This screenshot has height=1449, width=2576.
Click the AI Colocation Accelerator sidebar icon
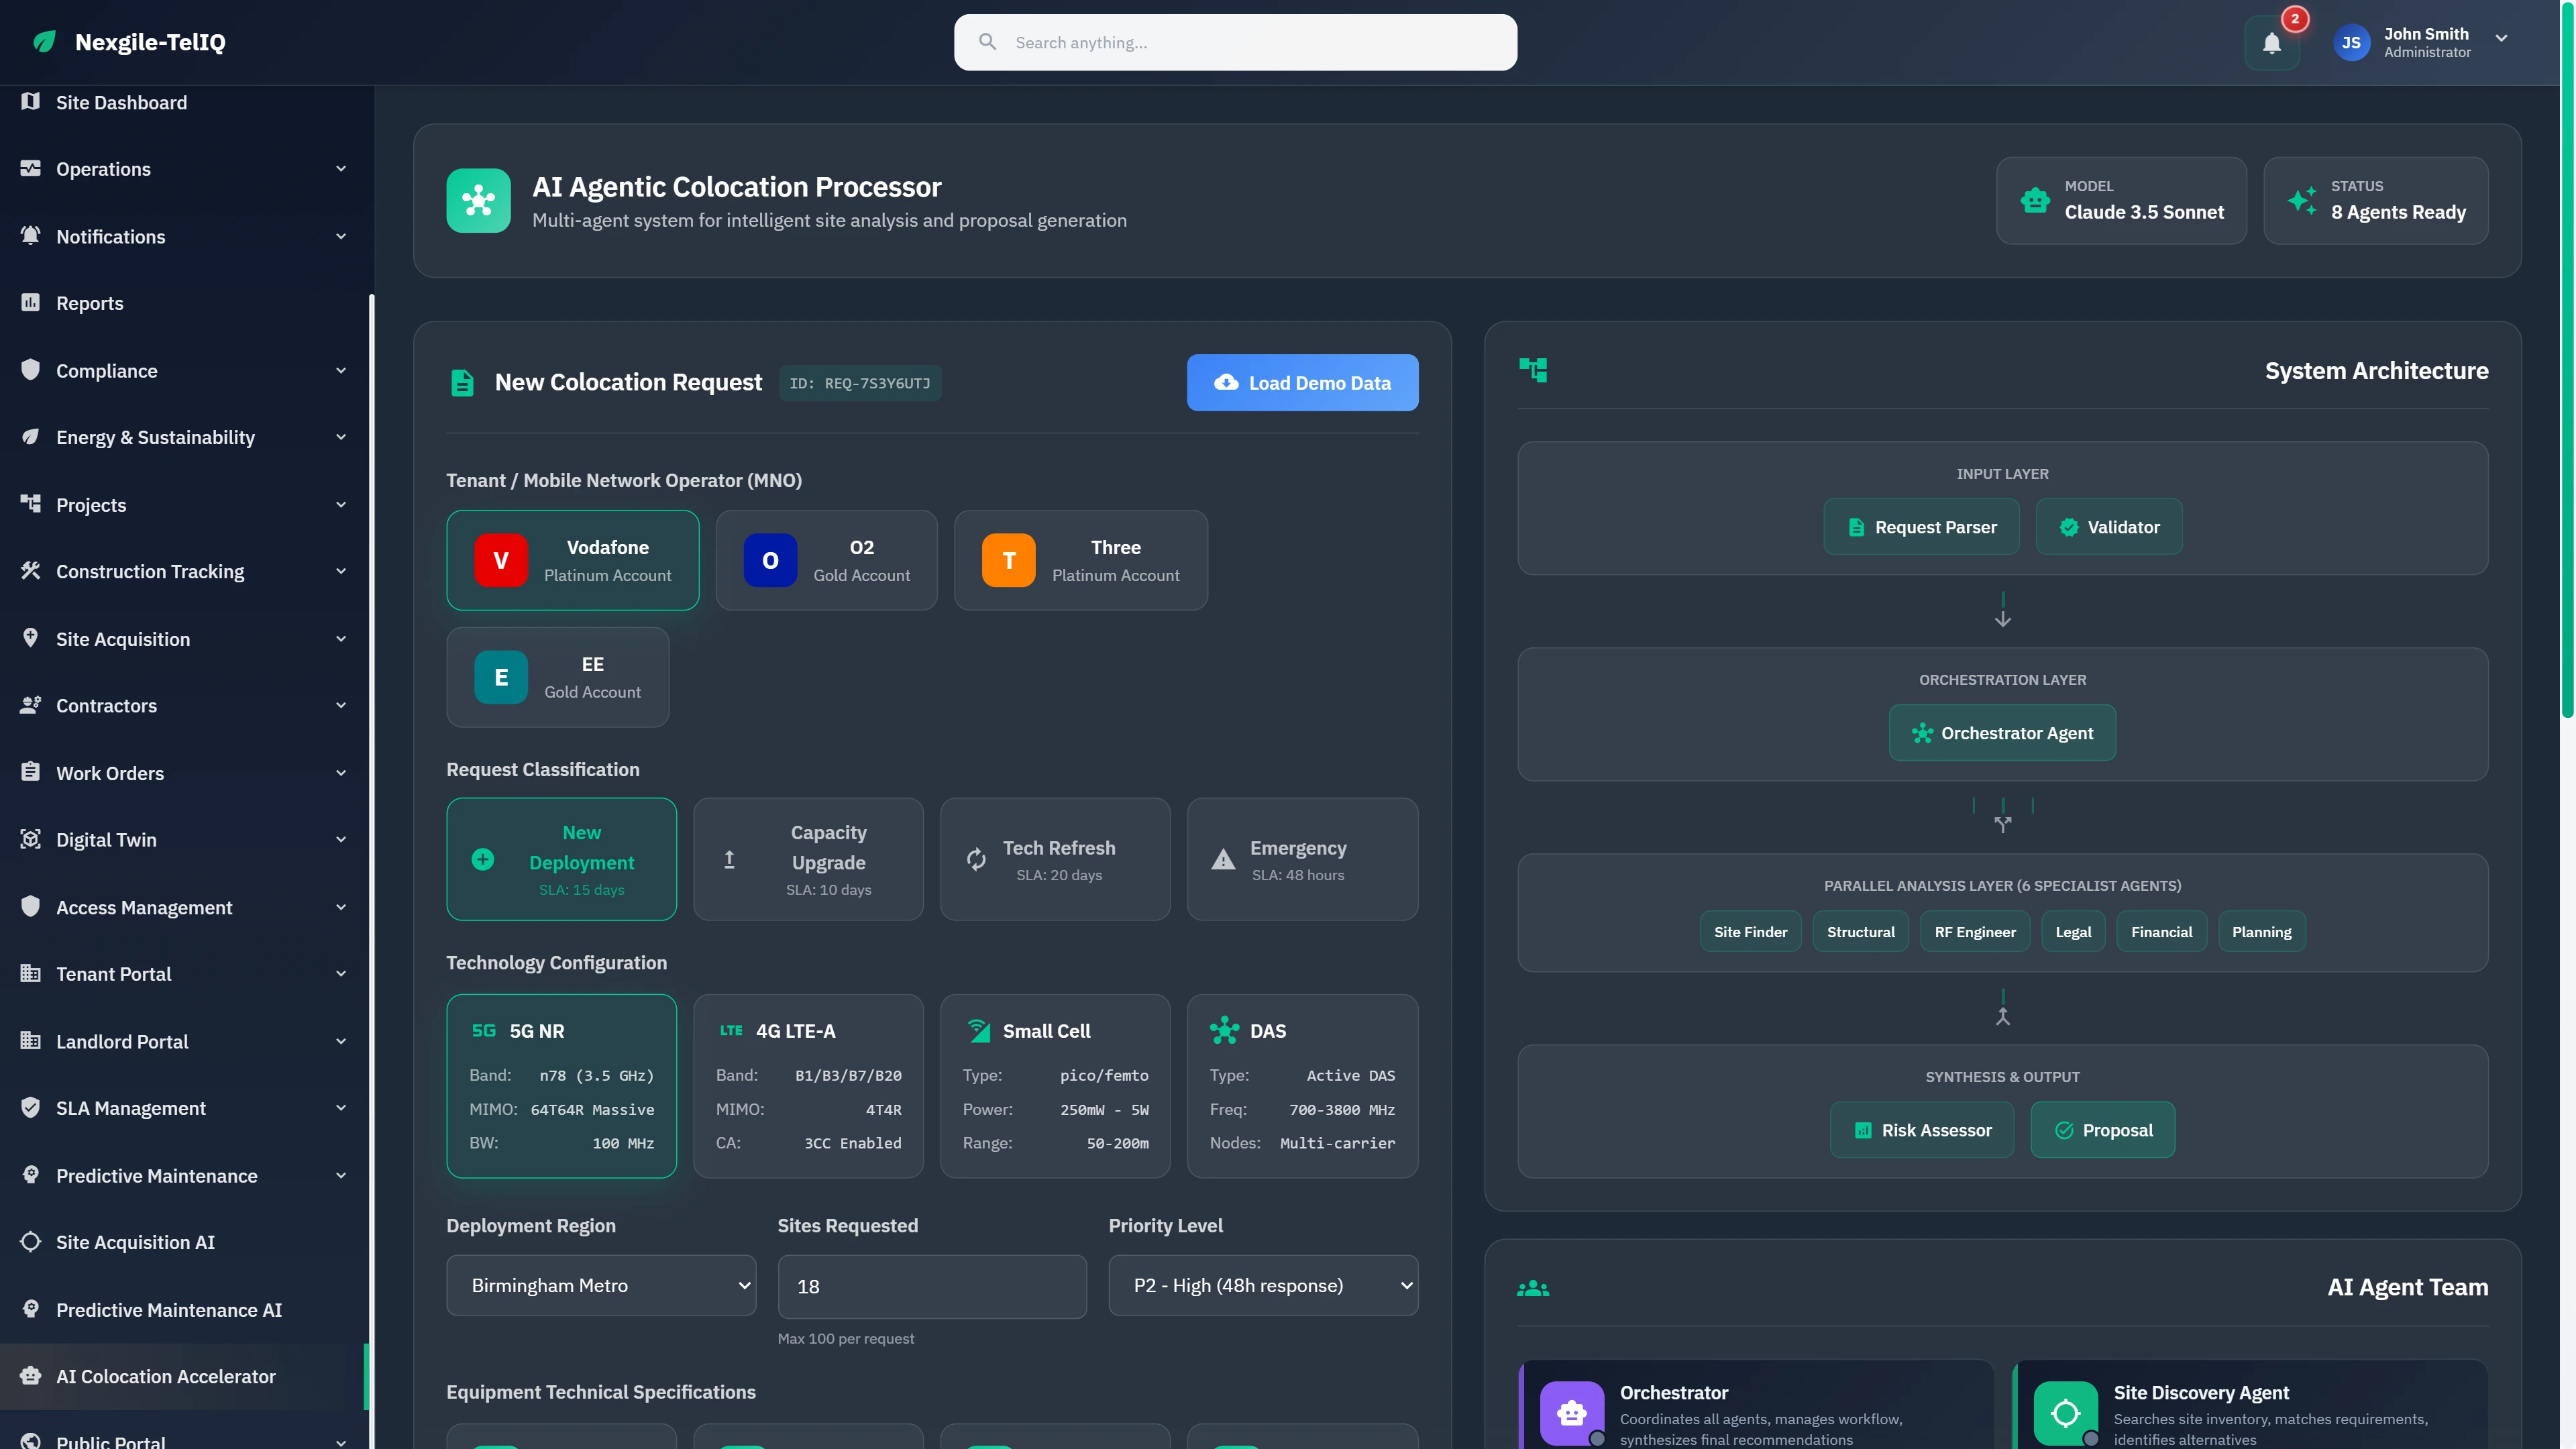click(29, 1376)
